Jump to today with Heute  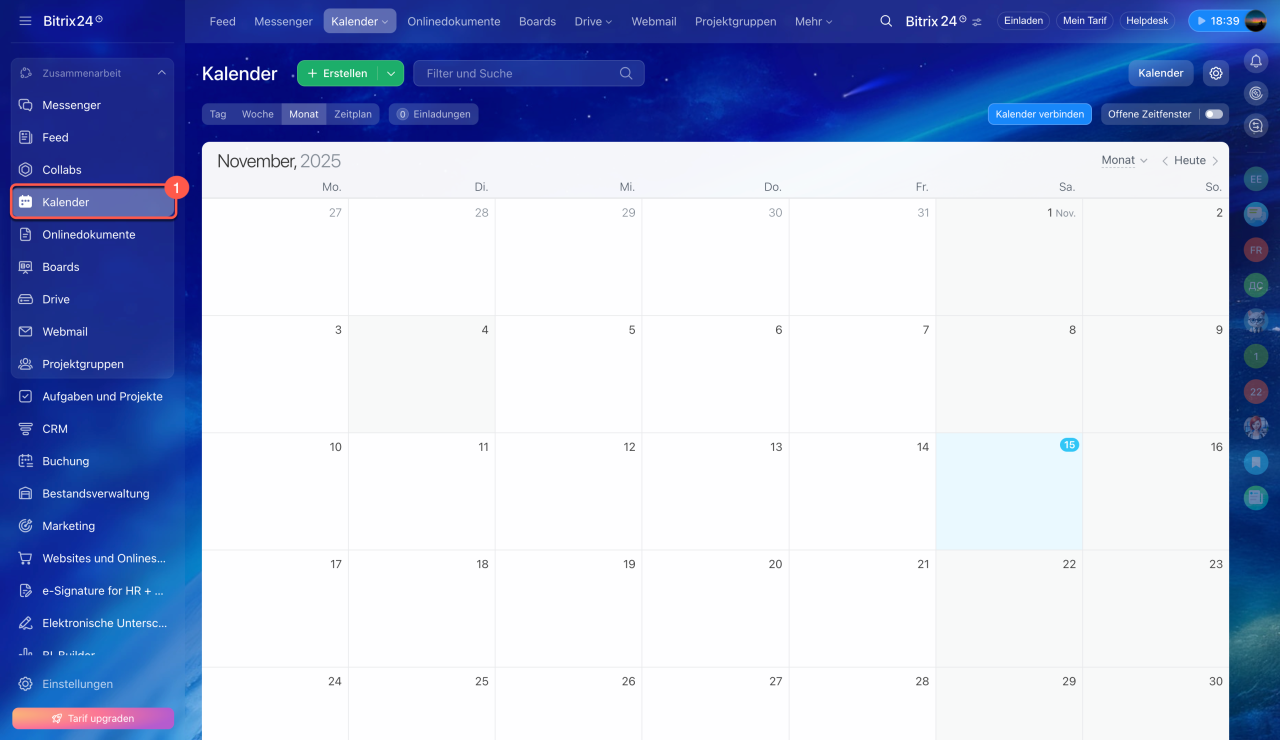(x=1190, y=161)
